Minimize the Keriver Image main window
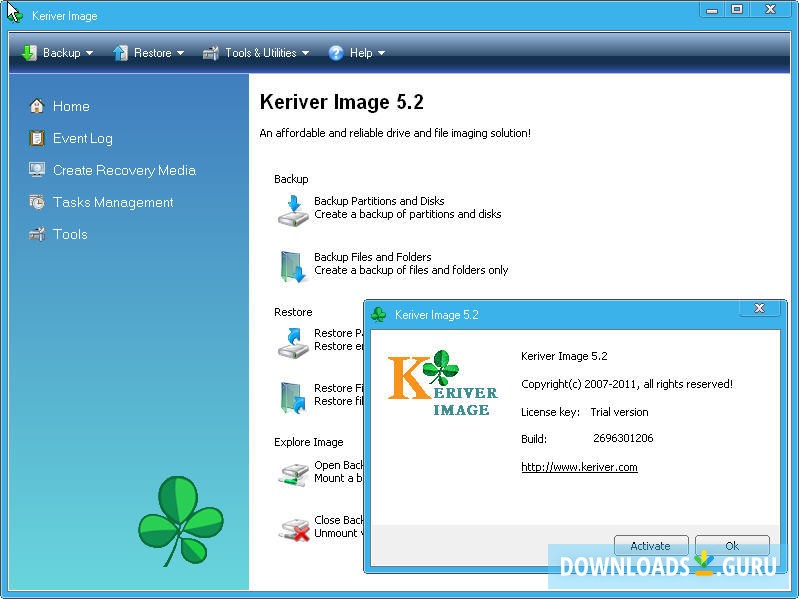Image resolution: width=799 pixels, height=599 pixels. 712,9
